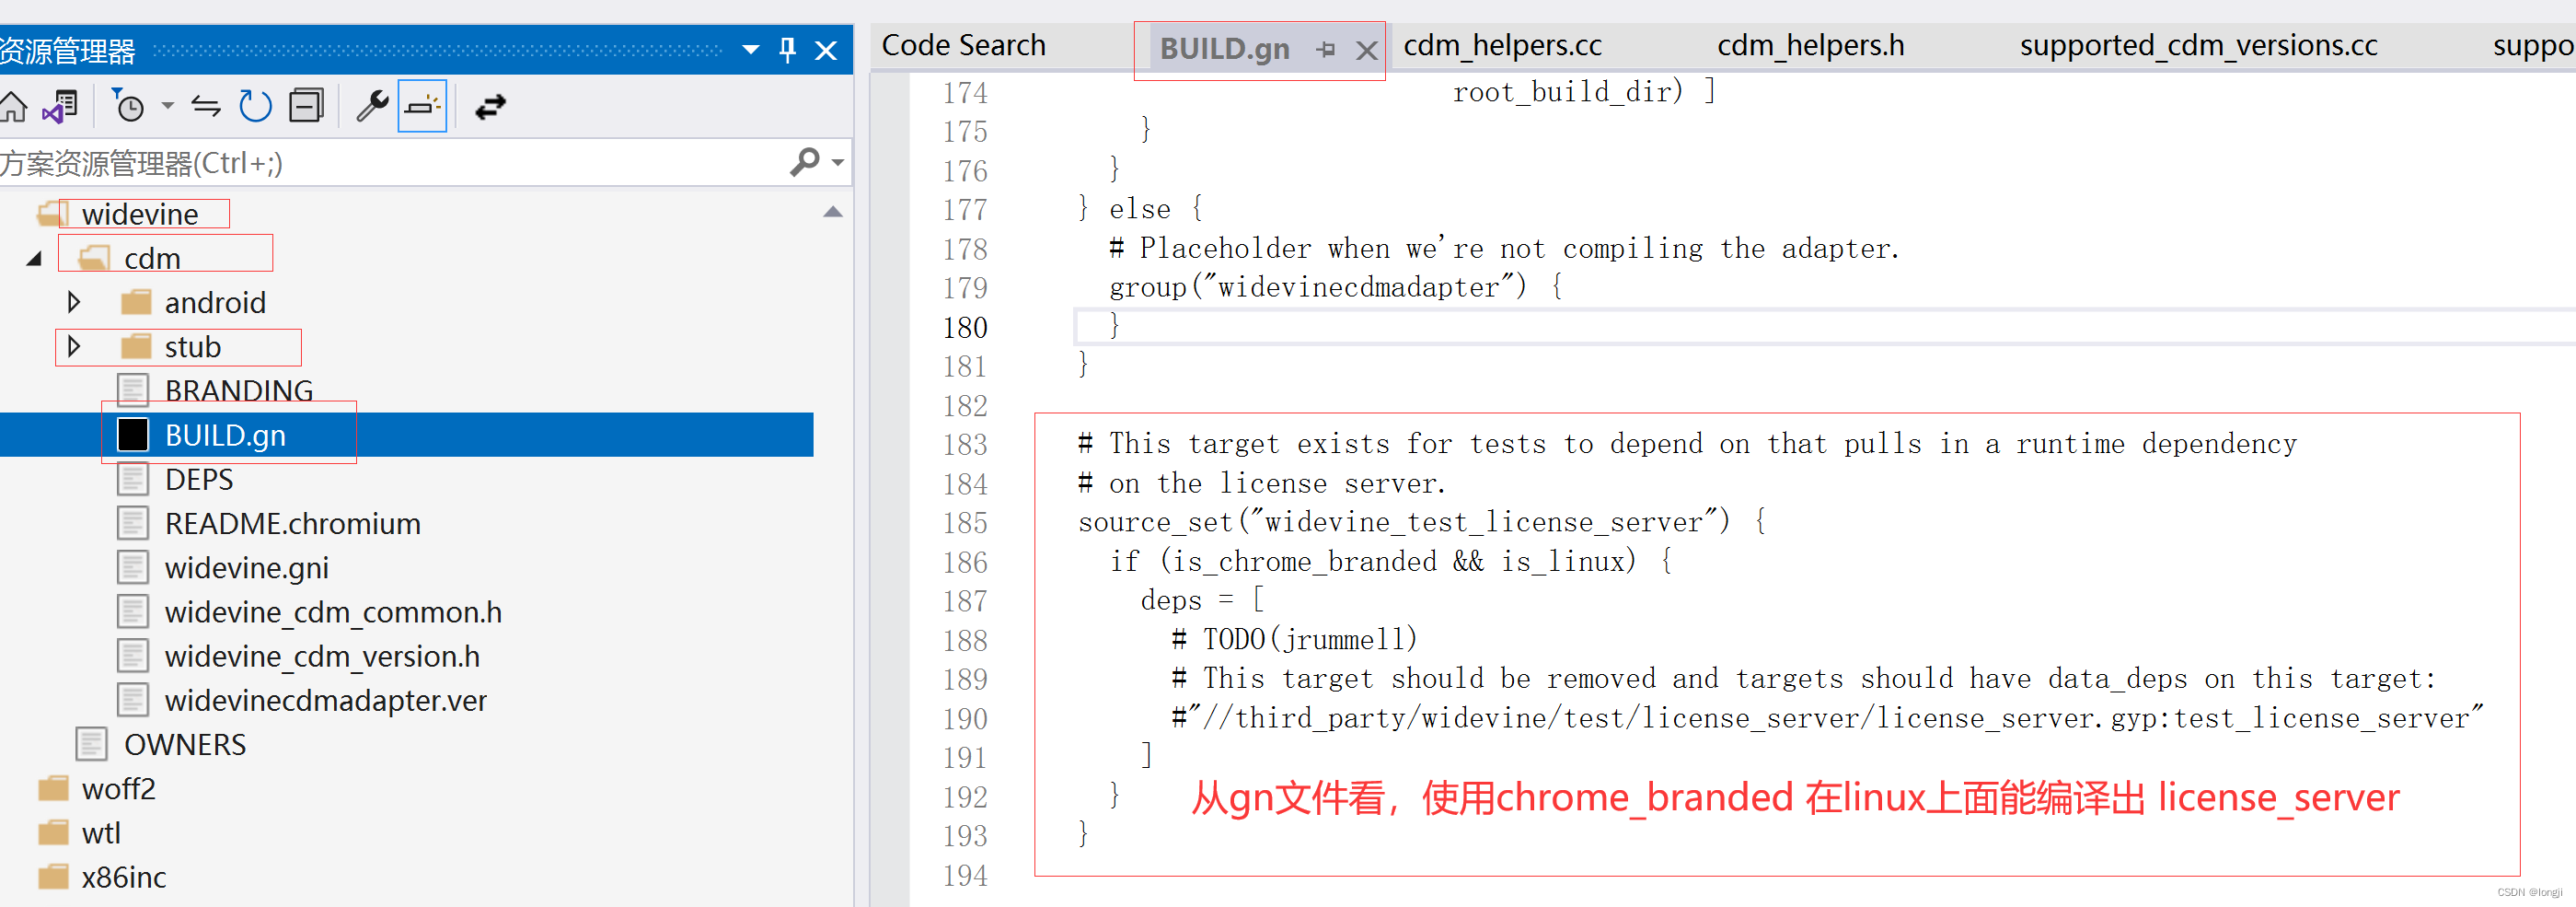Open the pending changes filter dropdown arrow
This screenshot has height=907, width=2576.
click(x=167, y=106)
